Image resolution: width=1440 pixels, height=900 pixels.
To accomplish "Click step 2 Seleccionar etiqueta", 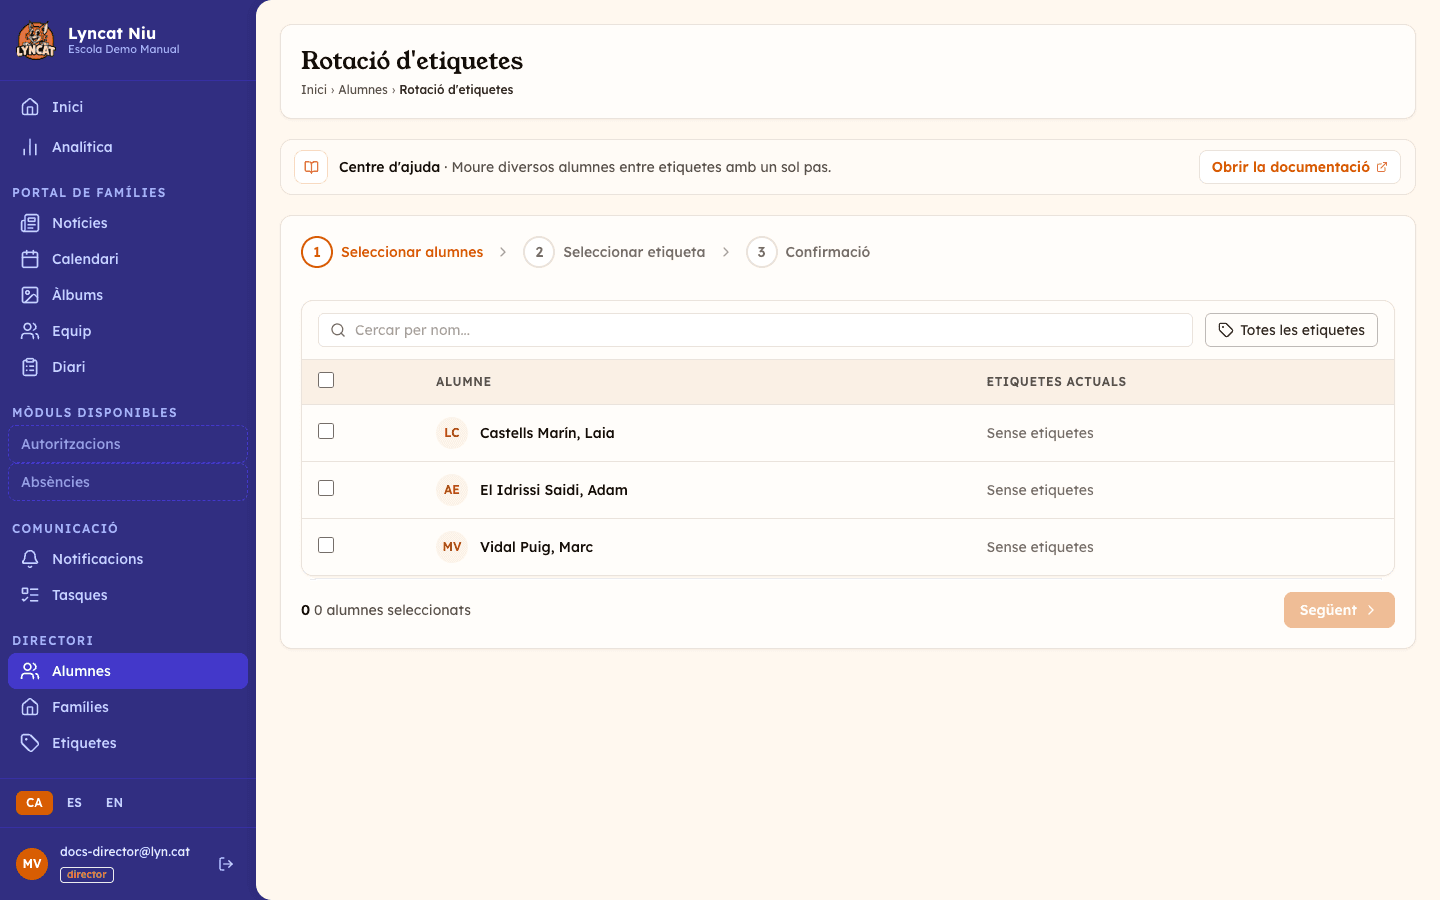I will [614, 252].
